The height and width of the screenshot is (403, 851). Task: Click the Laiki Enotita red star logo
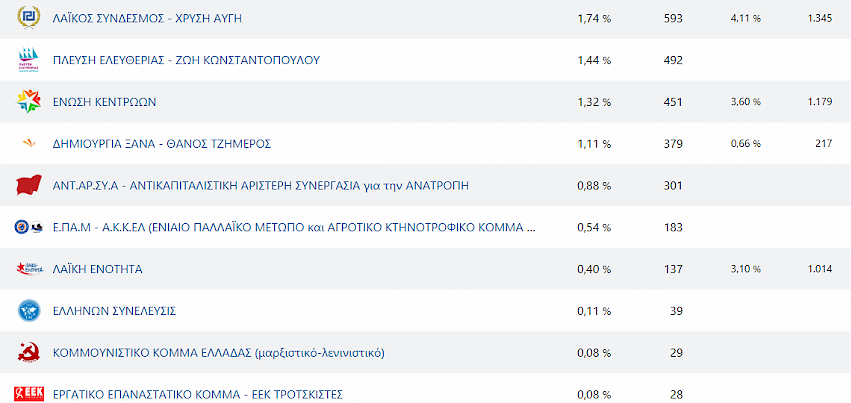(28, 269)
